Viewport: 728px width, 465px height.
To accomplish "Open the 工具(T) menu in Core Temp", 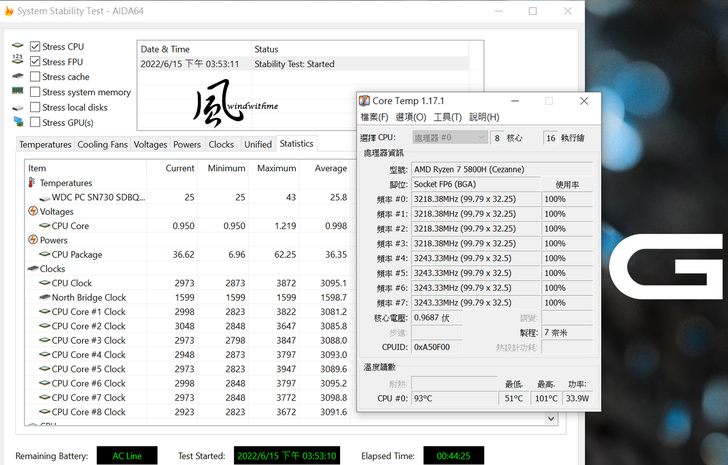I will click(448, 117).
